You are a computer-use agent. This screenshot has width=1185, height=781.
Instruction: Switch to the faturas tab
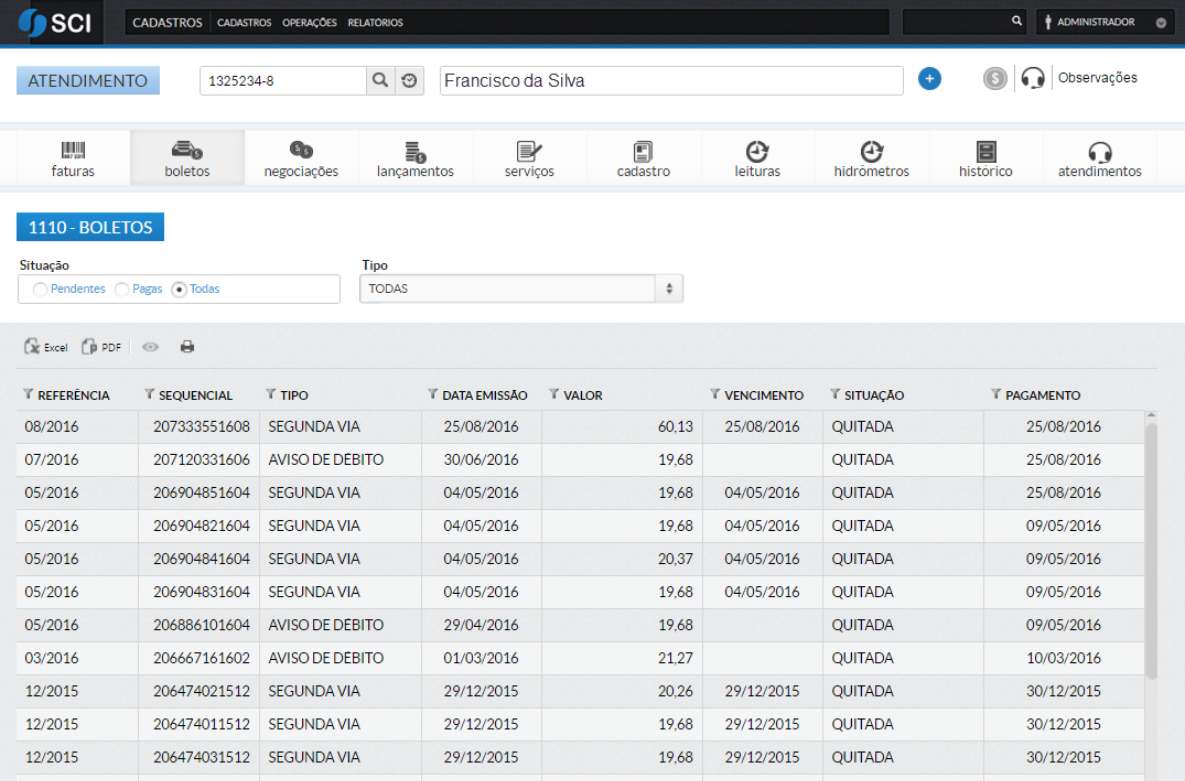(73, 159)
